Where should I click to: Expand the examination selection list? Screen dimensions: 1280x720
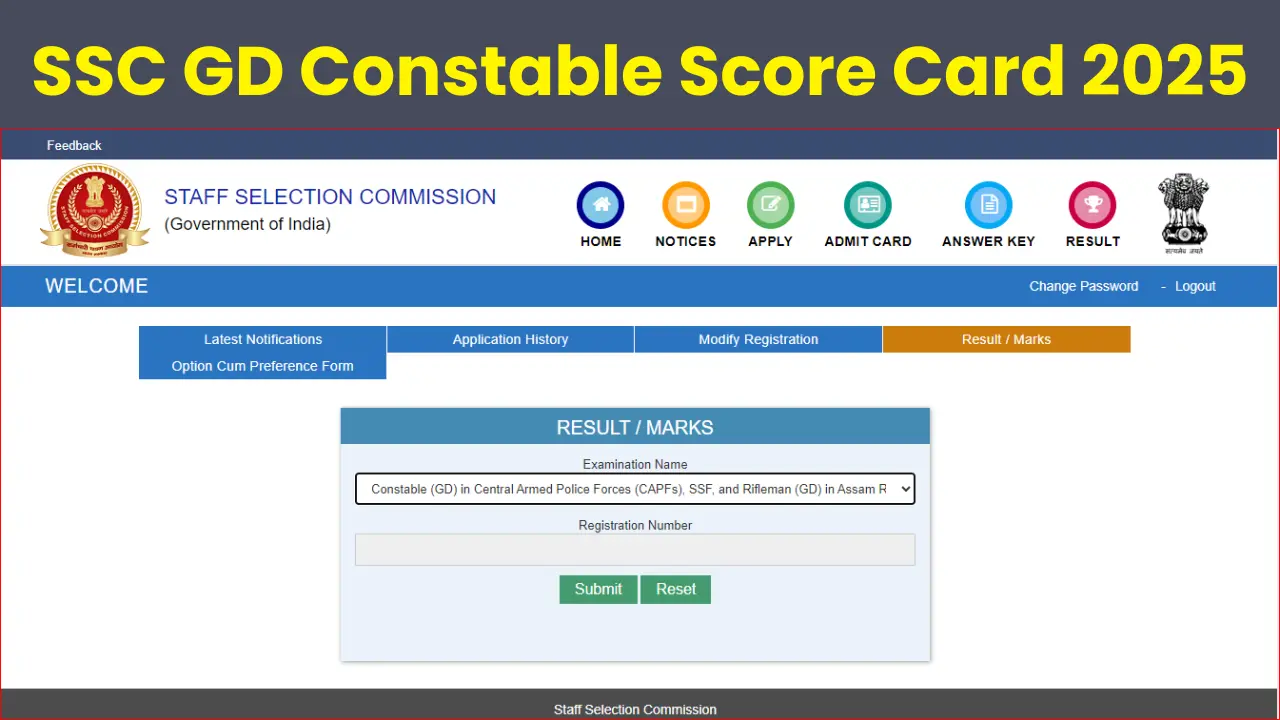pos(901,489)
